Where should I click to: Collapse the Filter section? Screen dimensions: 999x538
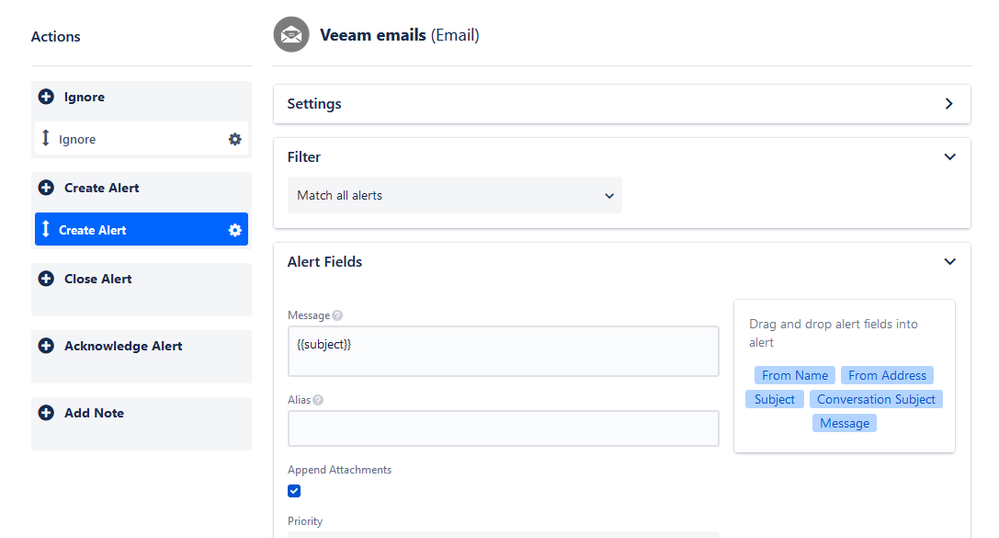point(950,157)
